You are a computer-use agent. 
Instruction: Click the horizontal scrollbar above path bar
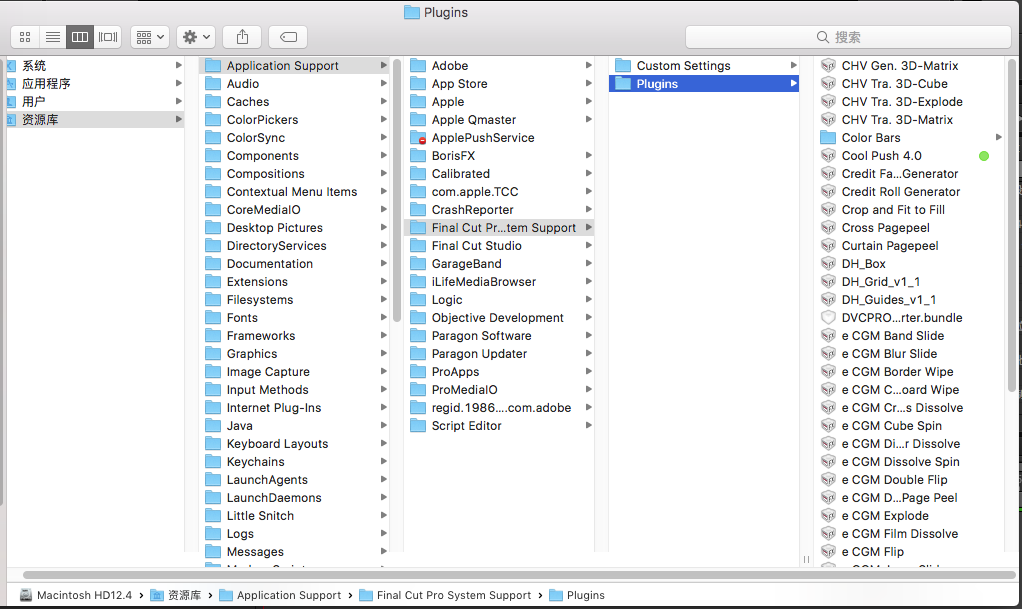(519, 575)
